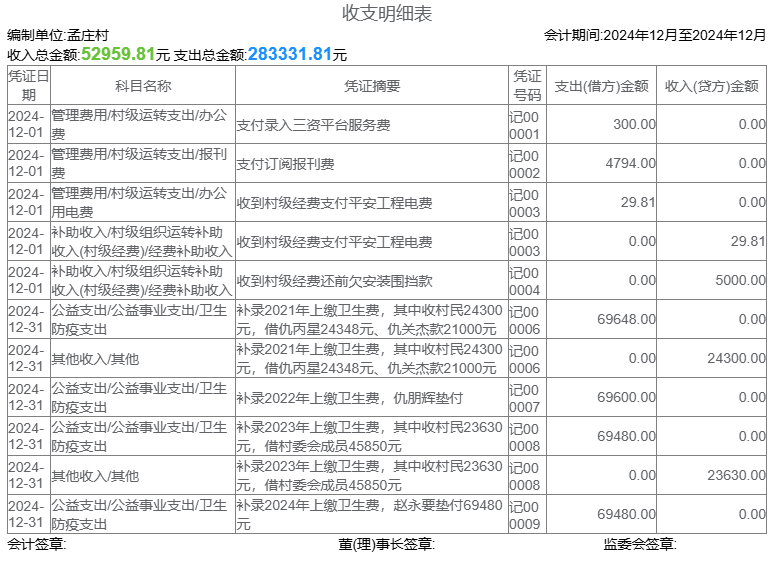Click the green total income amount 52959.81
Viewport: 778px width, 565px height.
pos(118,54)
